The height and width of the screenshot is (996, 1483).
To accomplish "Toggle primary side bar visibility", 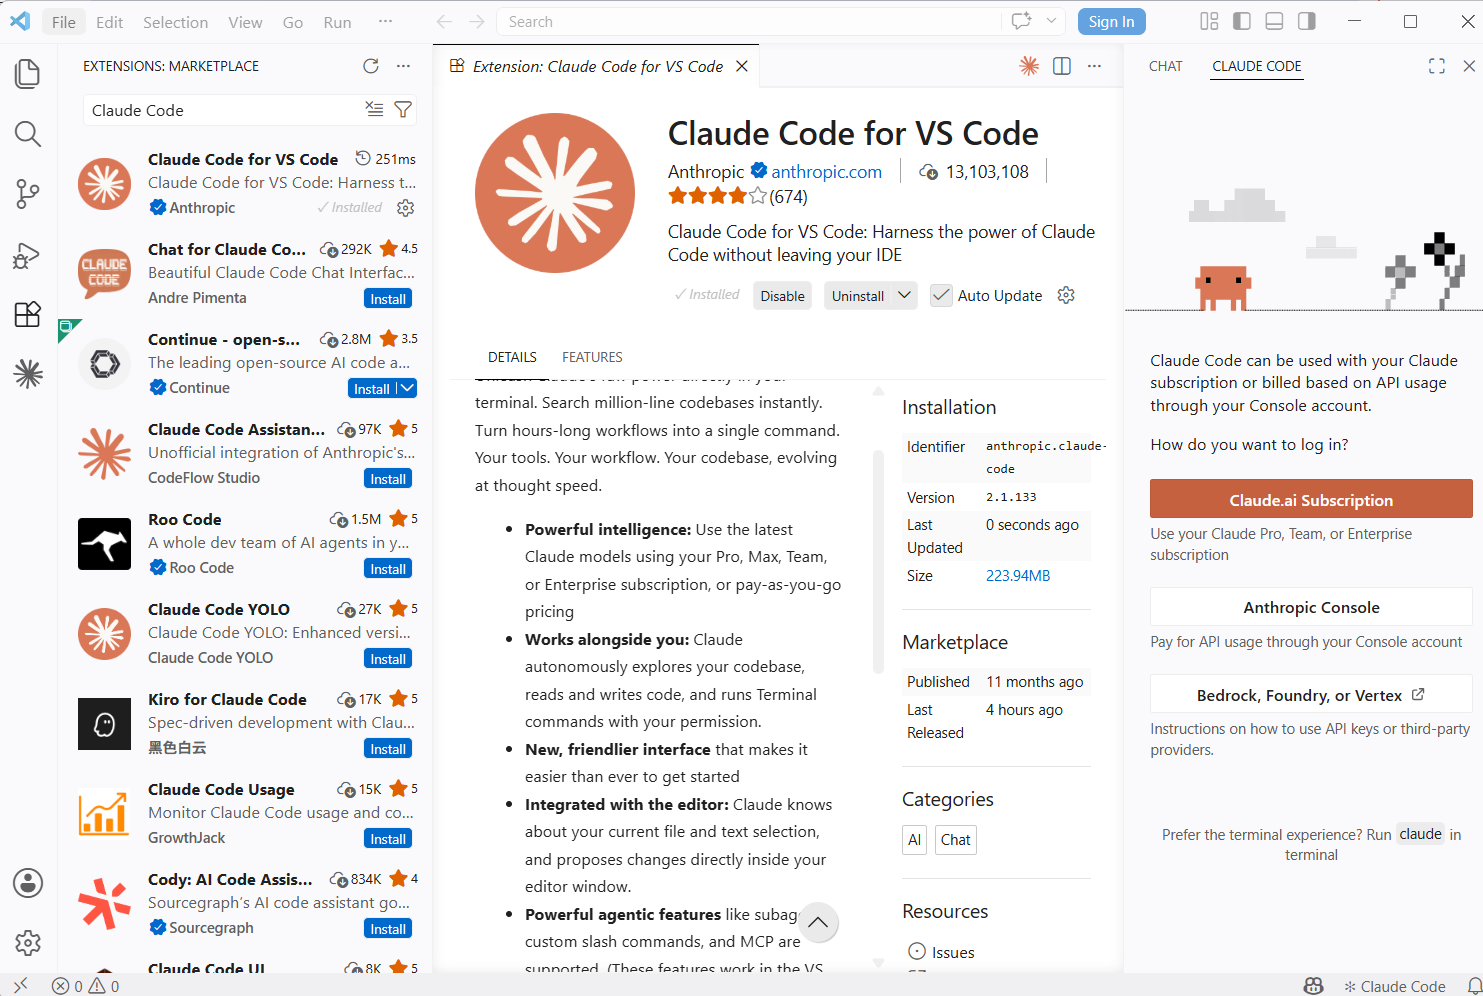I will pos(1242,21).
